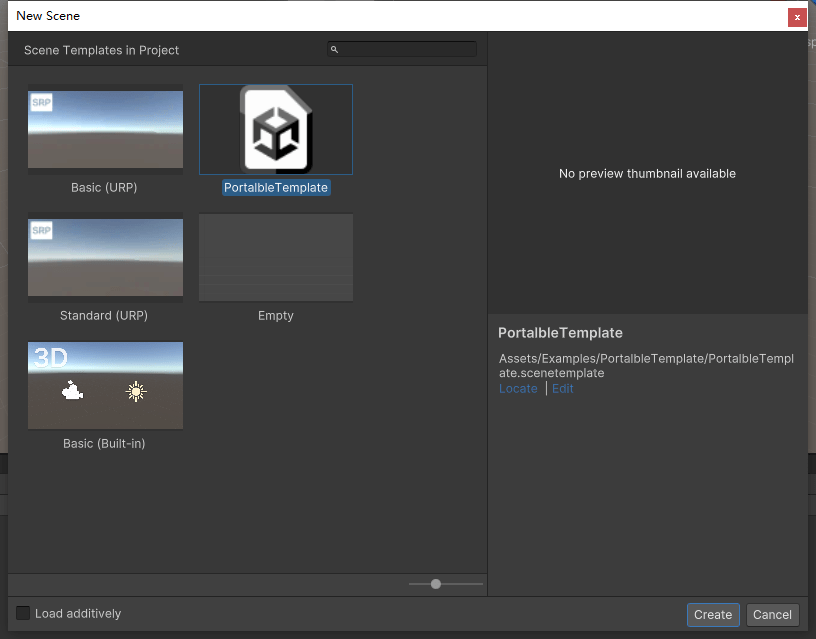This screenshot has height=639, width=816.
Task: Focus the template search field
Action: point(402,49)
